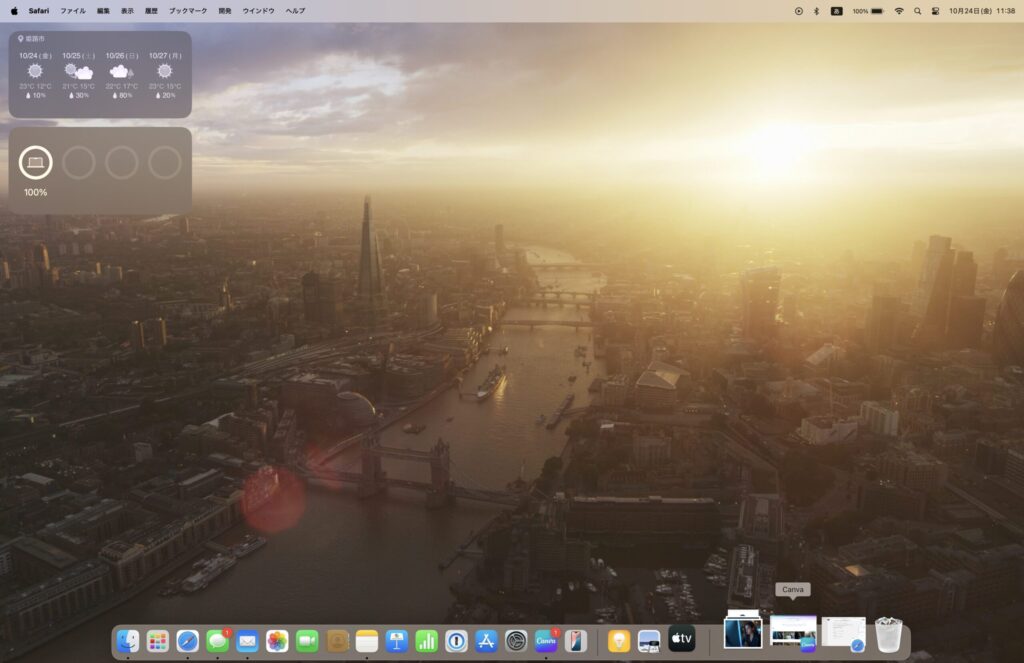Click the date and time clock
1024x663 pixels.
point(982,11)
